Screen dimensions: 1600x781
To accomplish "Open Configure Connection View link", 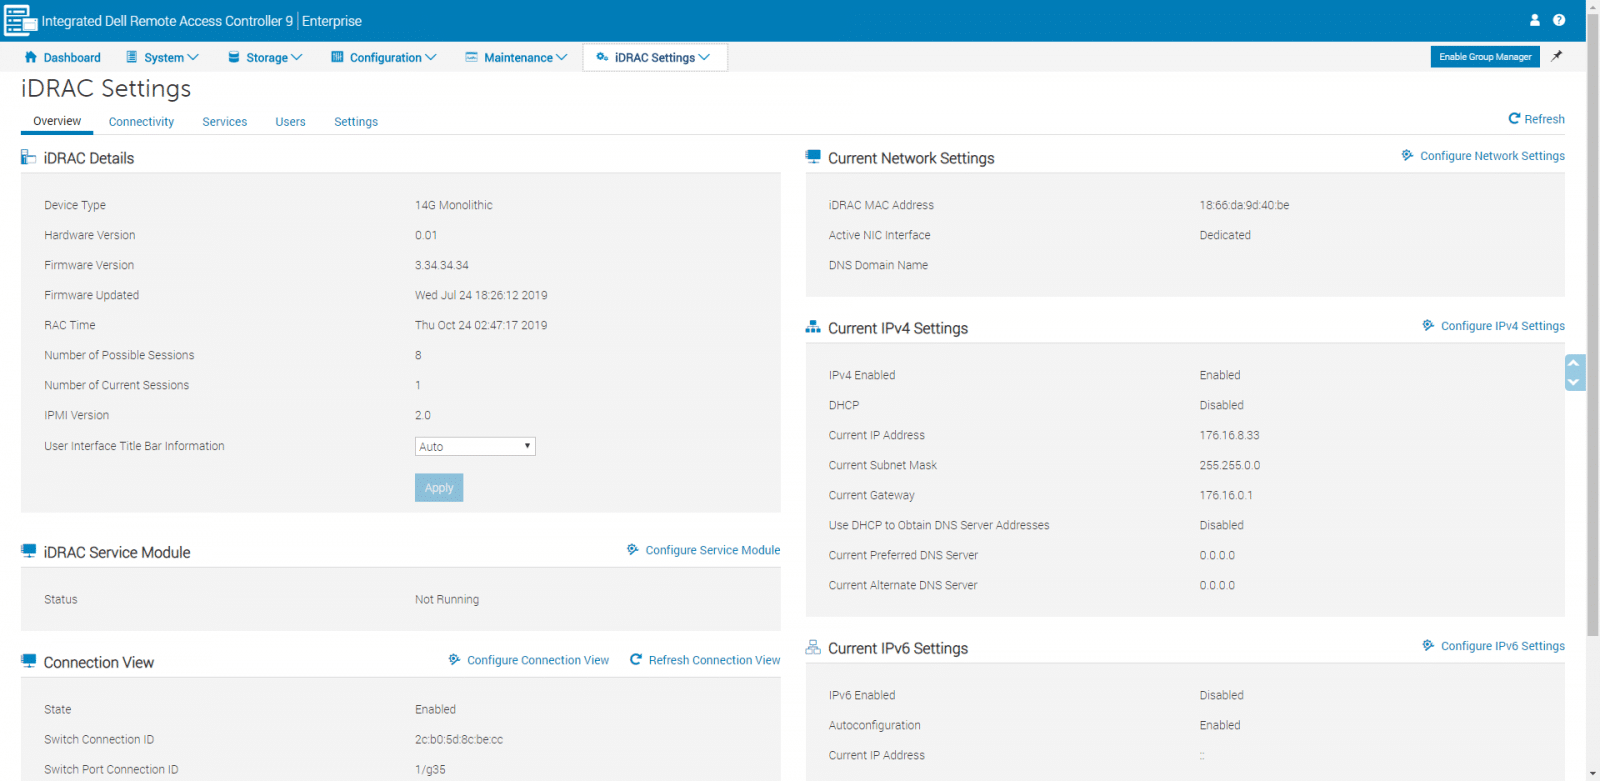I will 537,660.
